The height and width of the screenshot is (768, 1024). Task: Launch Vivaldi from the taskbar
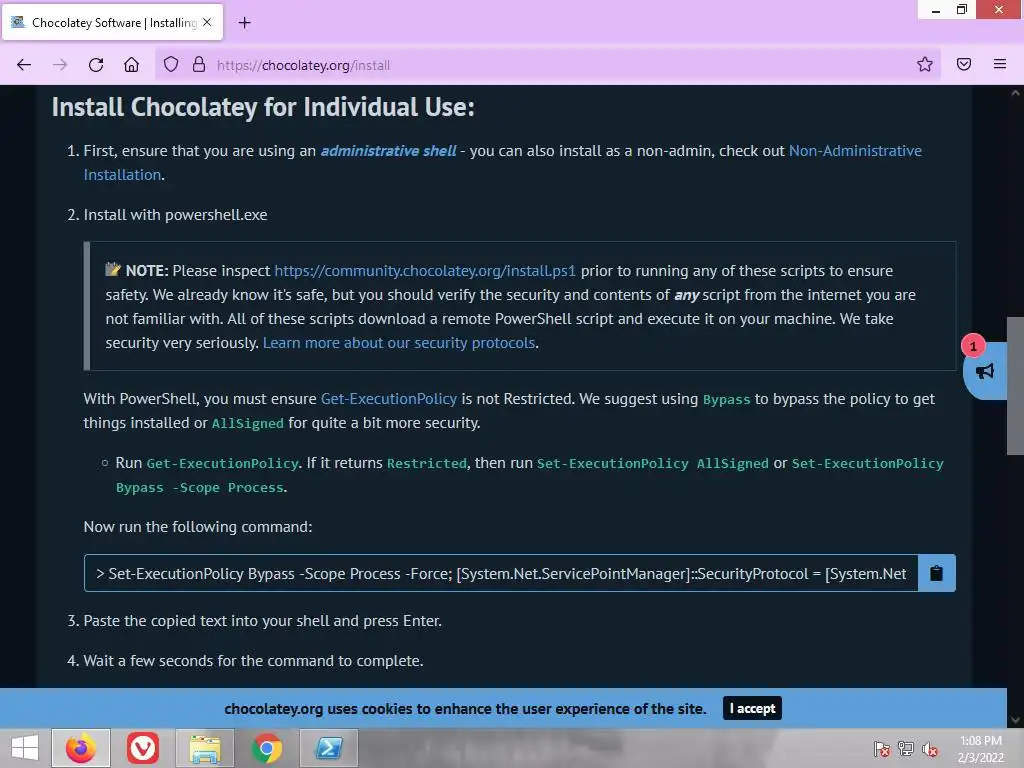pos(142,748)
